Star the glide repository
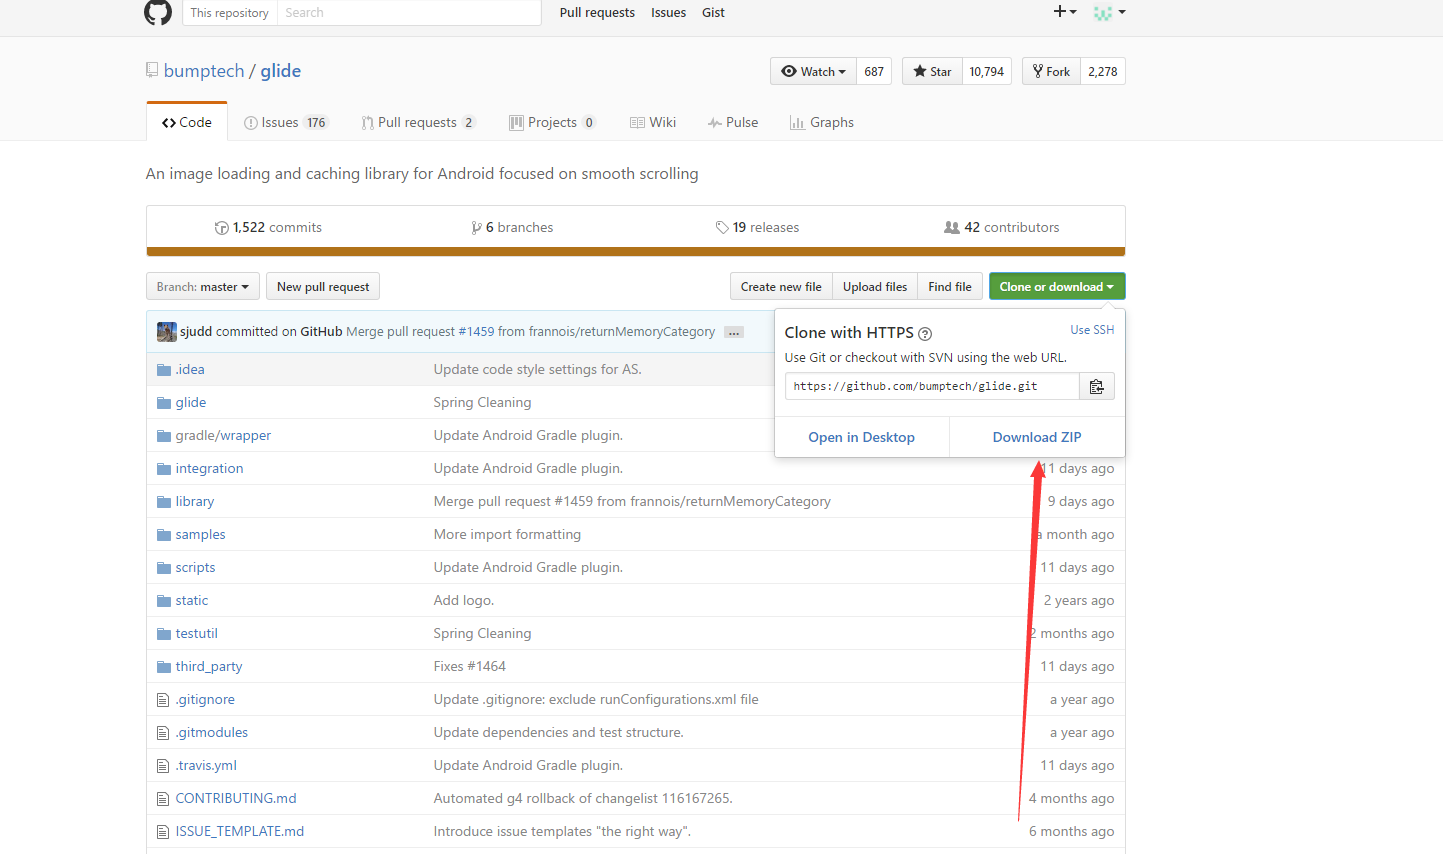 tap(932, 71)
